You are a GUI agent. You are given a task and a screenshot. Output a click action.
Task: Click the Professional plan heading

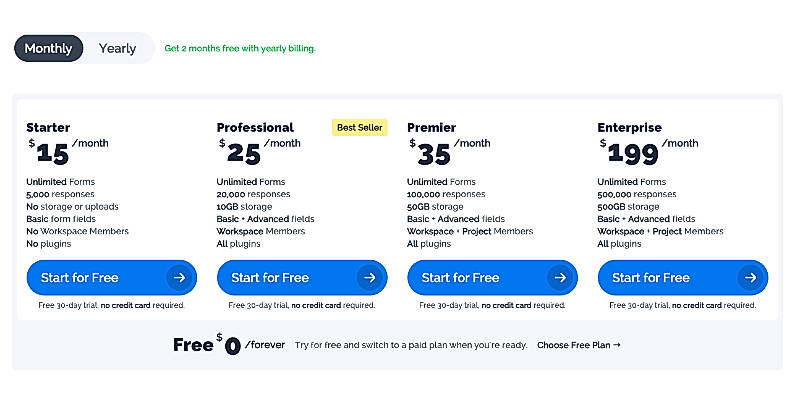coord(255,127)
